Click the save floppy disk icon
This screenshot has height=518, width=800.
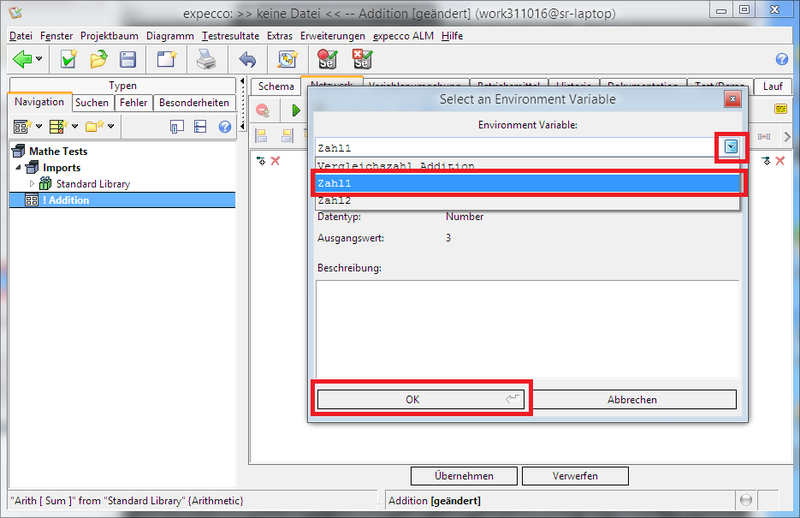coord(128,59)
